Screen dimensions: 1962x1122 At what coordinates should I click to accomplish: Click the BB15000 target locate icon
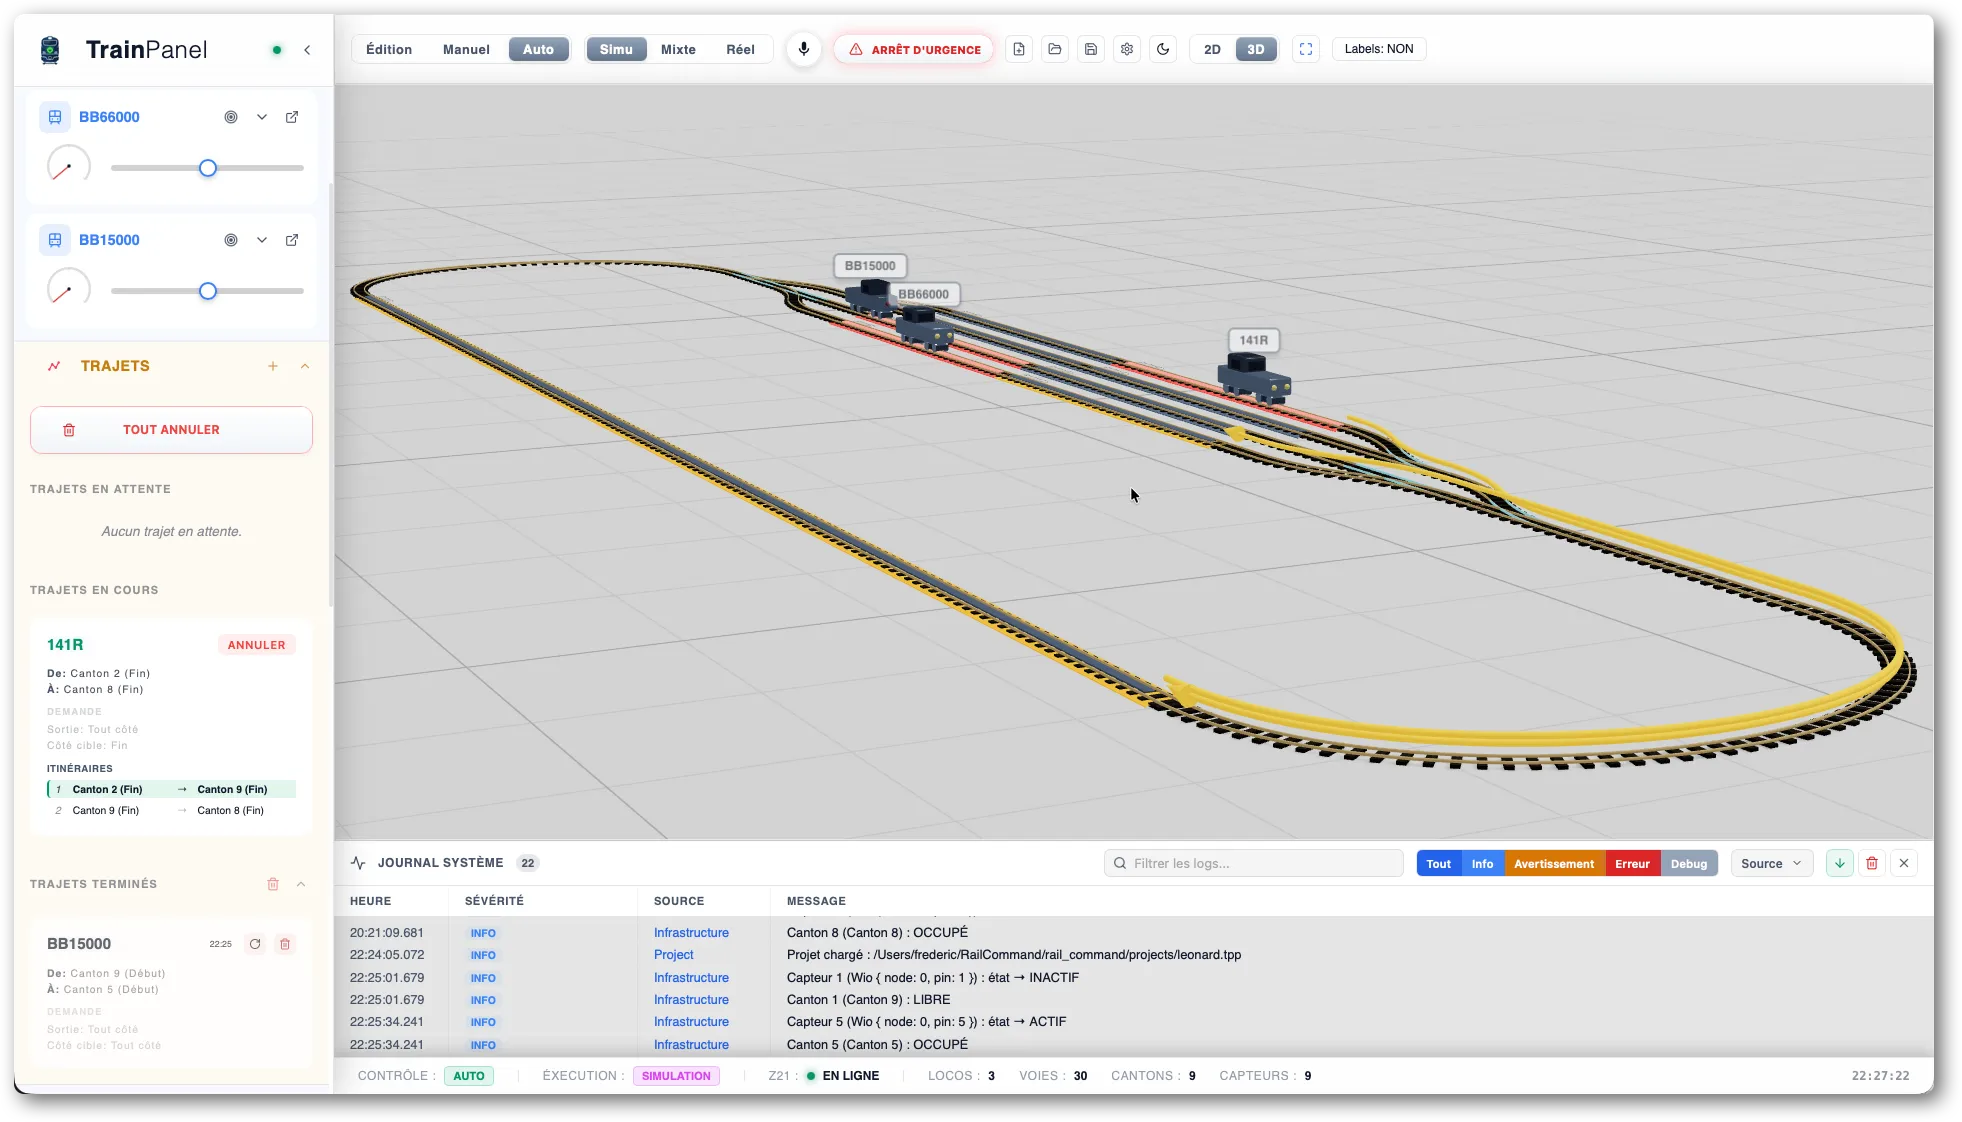point(231,240)
